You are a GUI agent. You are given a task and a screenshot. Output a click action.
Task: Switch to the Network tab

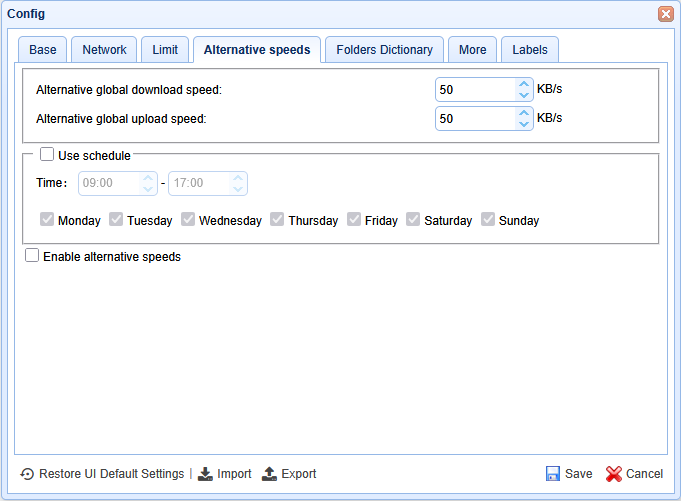(104, 50)
